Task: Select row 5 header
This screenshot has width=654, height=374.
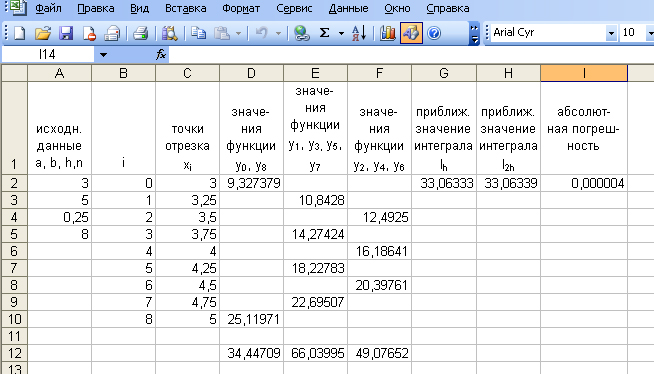Action: point(15,234)
